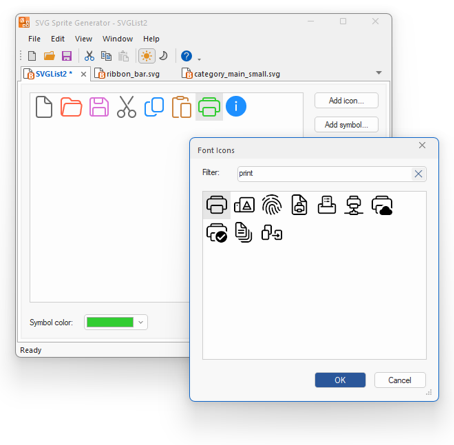Viewport: 454px width, 445px height.
Task: Select the blank document sprite icon
Action: 44,107
